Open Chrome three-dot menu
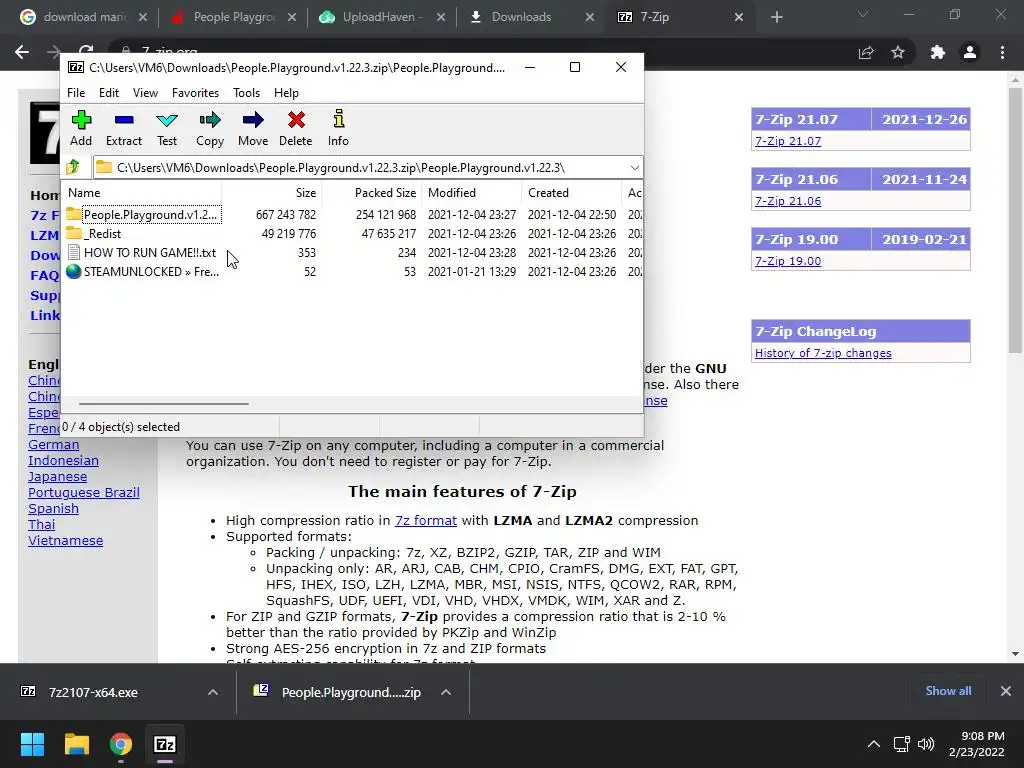The height and width of the screenshot is (768, 1024). pos(1002,52)
